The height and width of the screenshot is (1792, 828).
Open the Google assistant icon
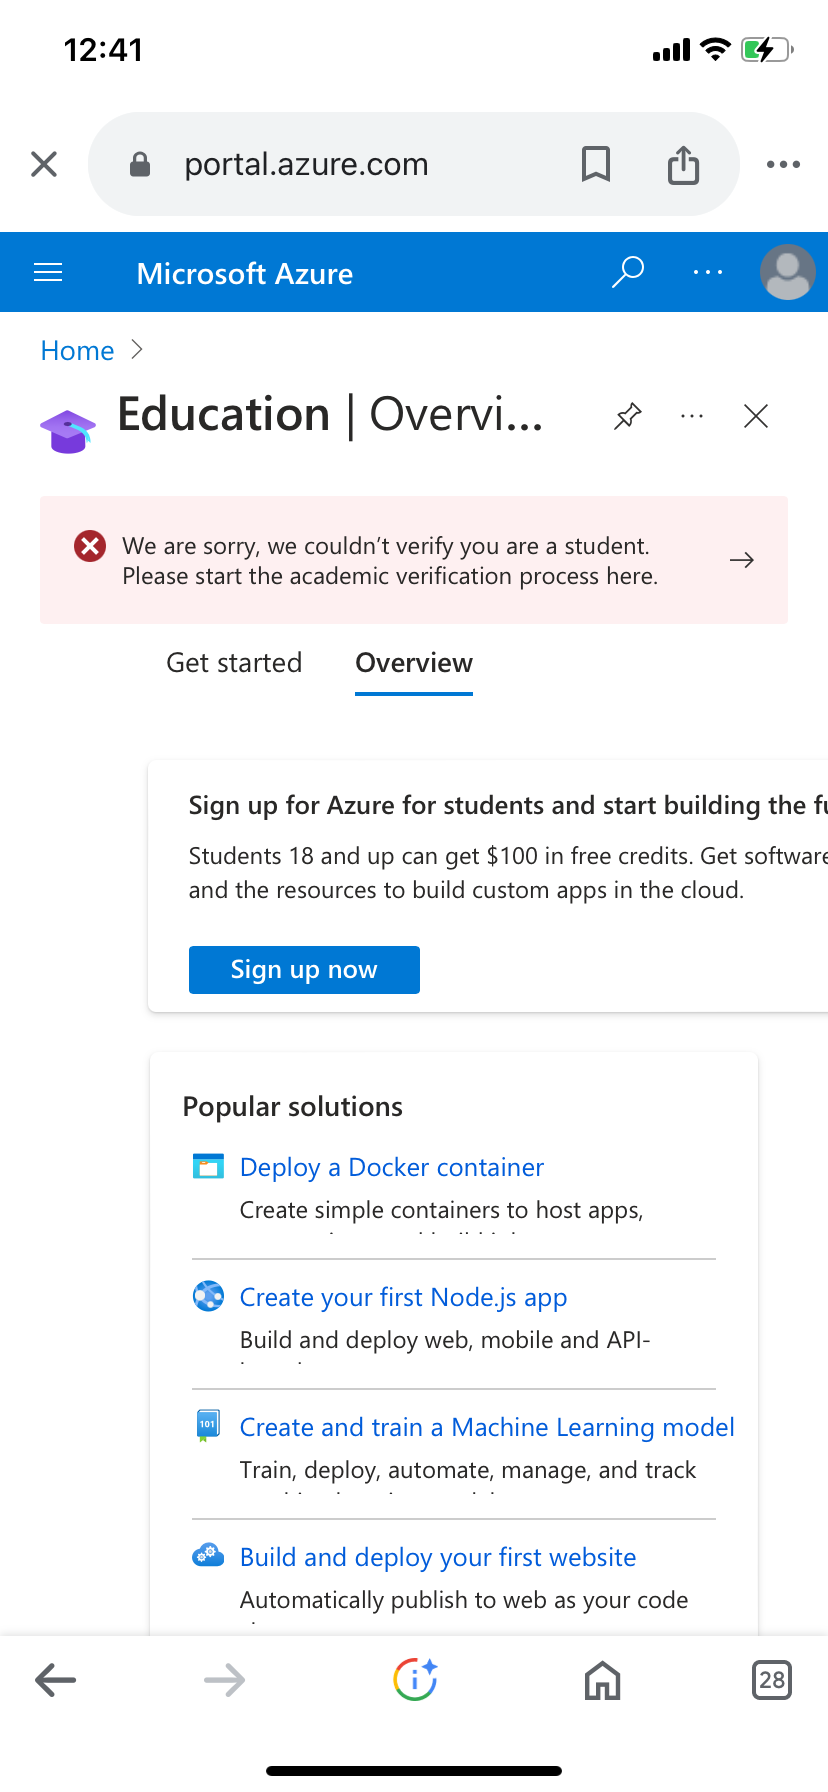click(x=415, y=1680)
